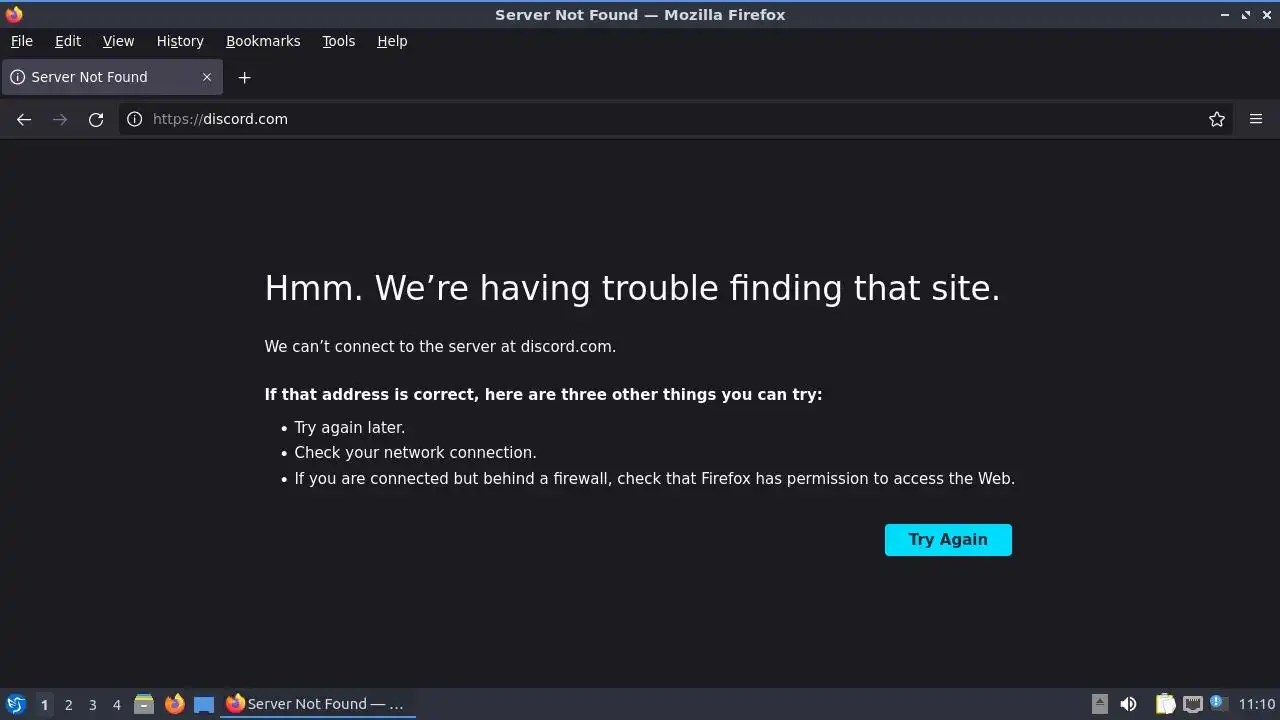Click the 'Try again later.' bullet
The image size is (1280, 720).
click(349, 427)
